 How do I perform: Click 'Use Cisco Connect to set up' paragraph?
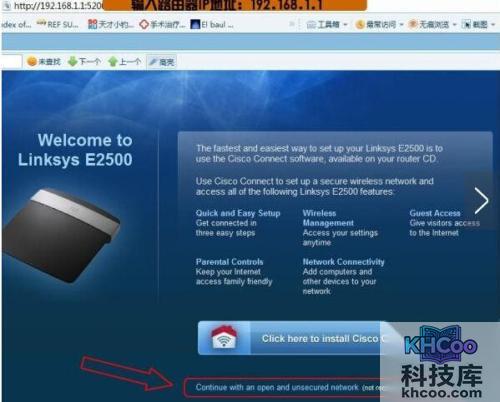315,186
